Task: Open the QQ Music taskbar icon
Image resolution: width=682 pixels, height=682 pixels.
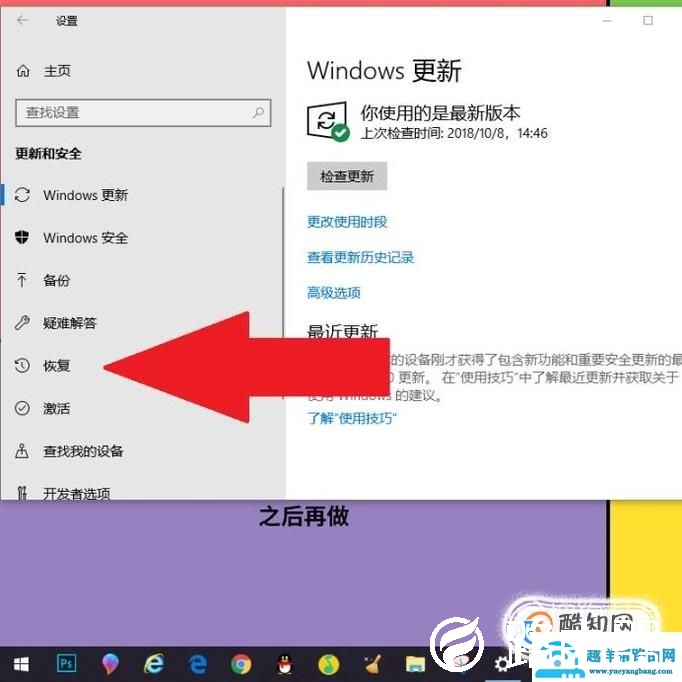Action: [x=328, y=664]
